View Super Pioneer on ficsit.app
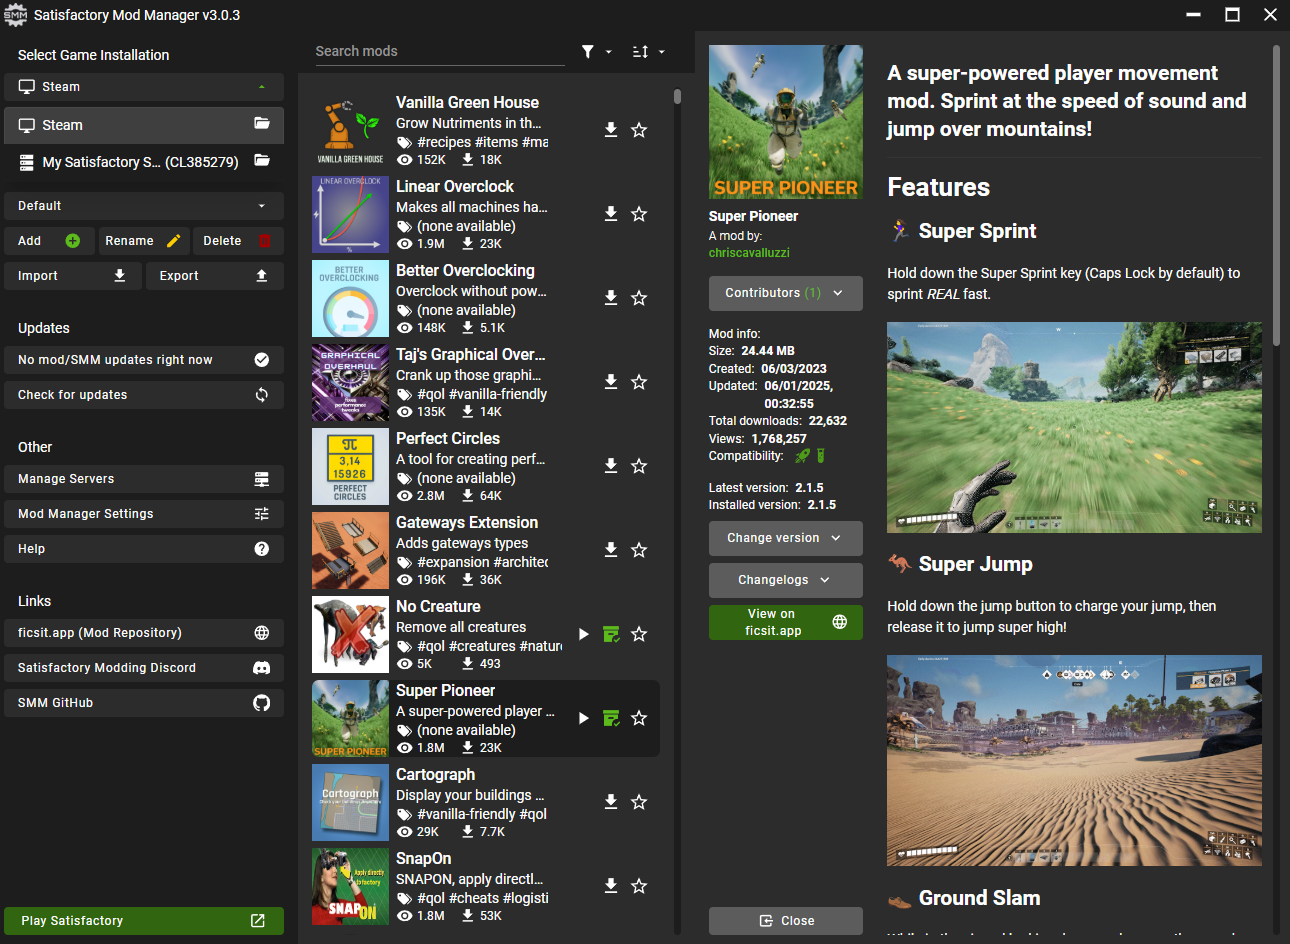The width and height of the screenshot is (1290, 944). click(x=786, y=622)
